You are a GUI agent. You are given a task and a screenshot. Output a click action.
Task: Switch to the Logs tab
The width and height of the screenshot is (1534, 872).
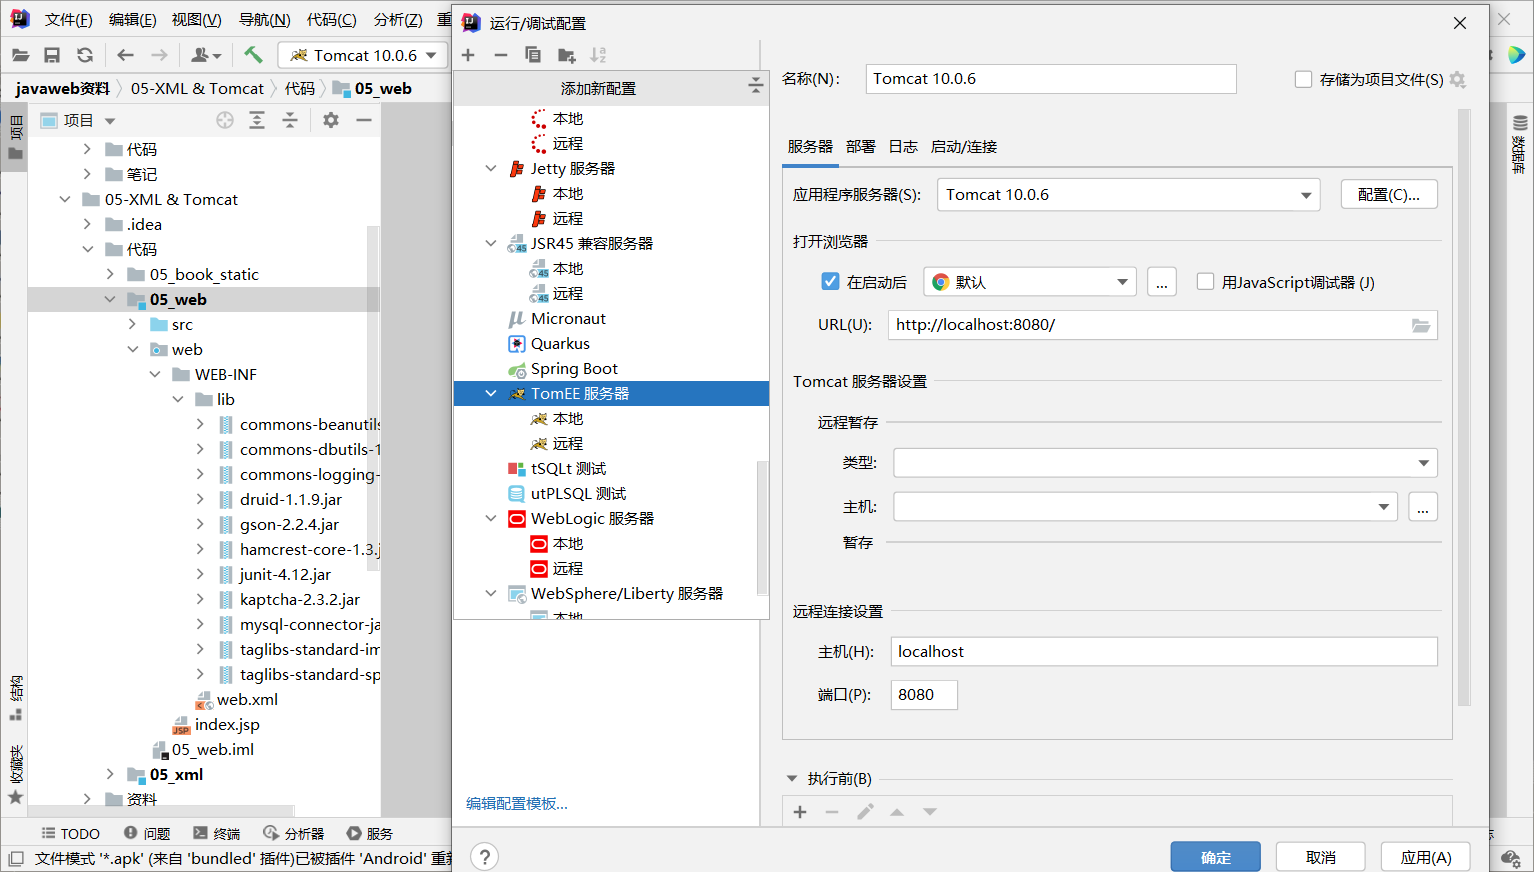(x=903, y=146)
